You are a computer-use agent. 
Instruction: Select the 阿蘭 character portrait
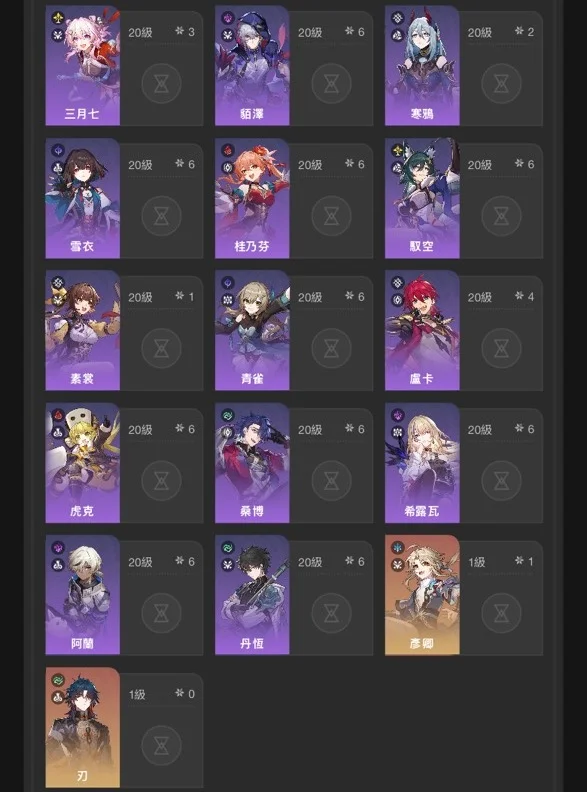[83, 595]
